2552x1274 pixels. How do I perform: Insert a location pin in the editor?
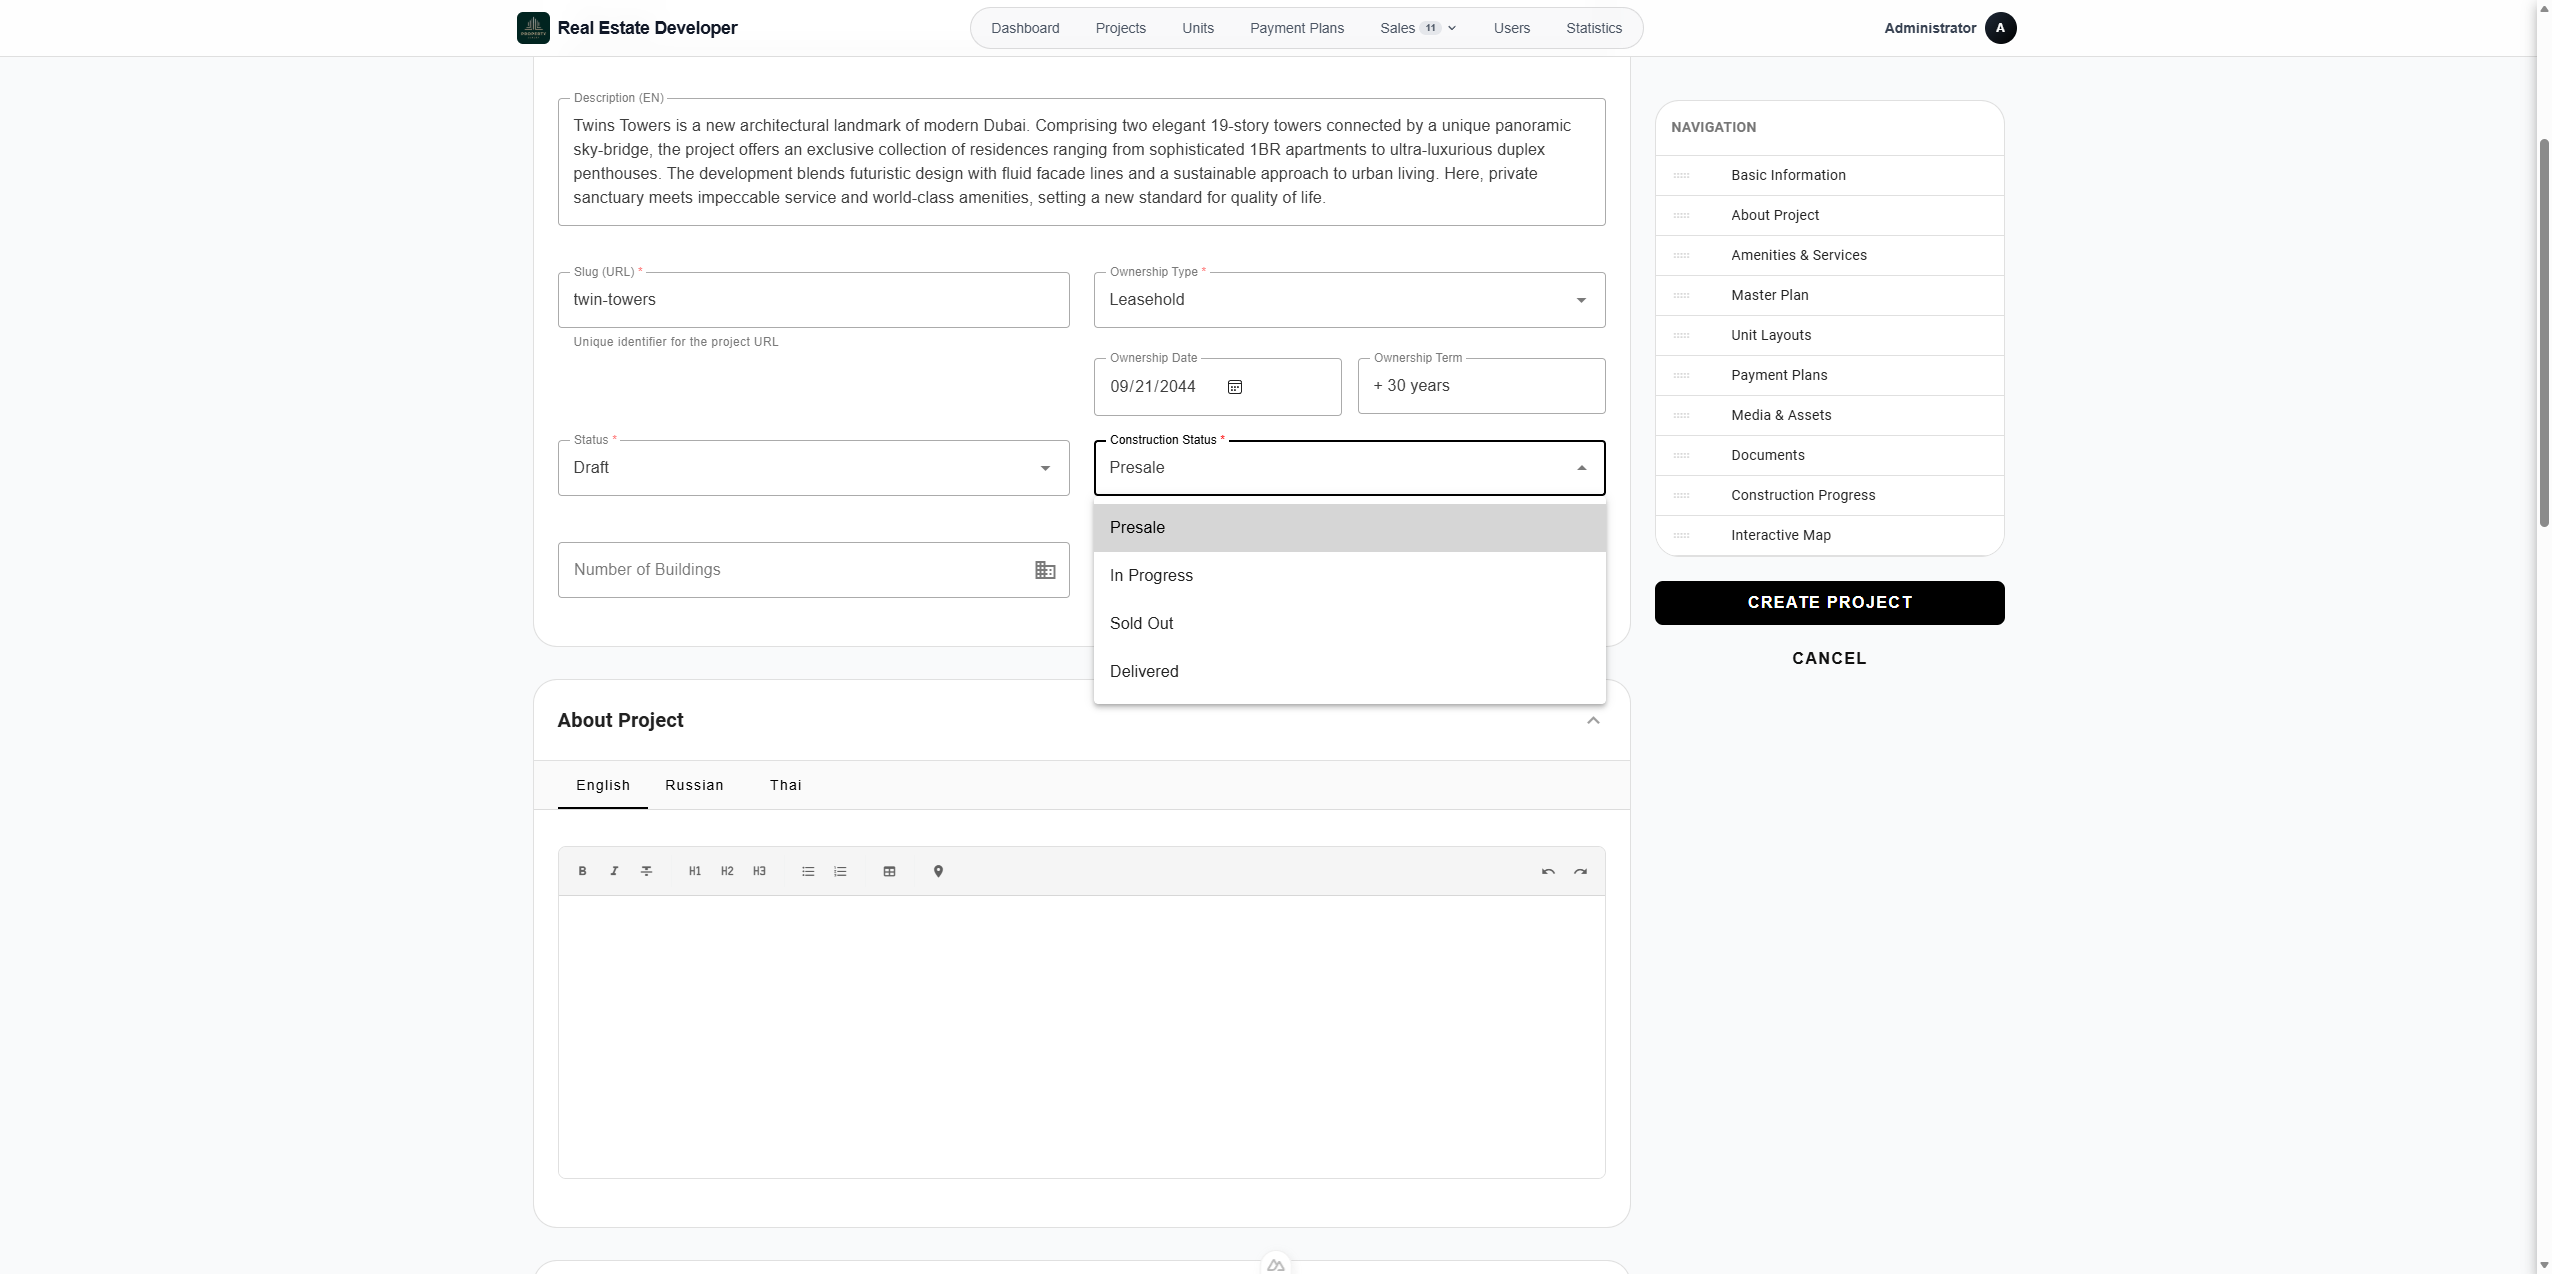click(x=938, y=871)
